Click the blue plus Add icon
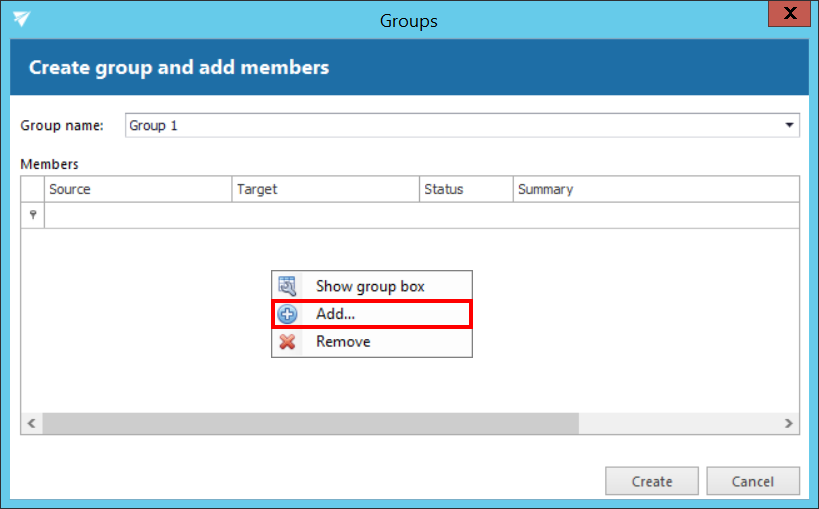Screen dimensions: 819x509 coord(287,314)
